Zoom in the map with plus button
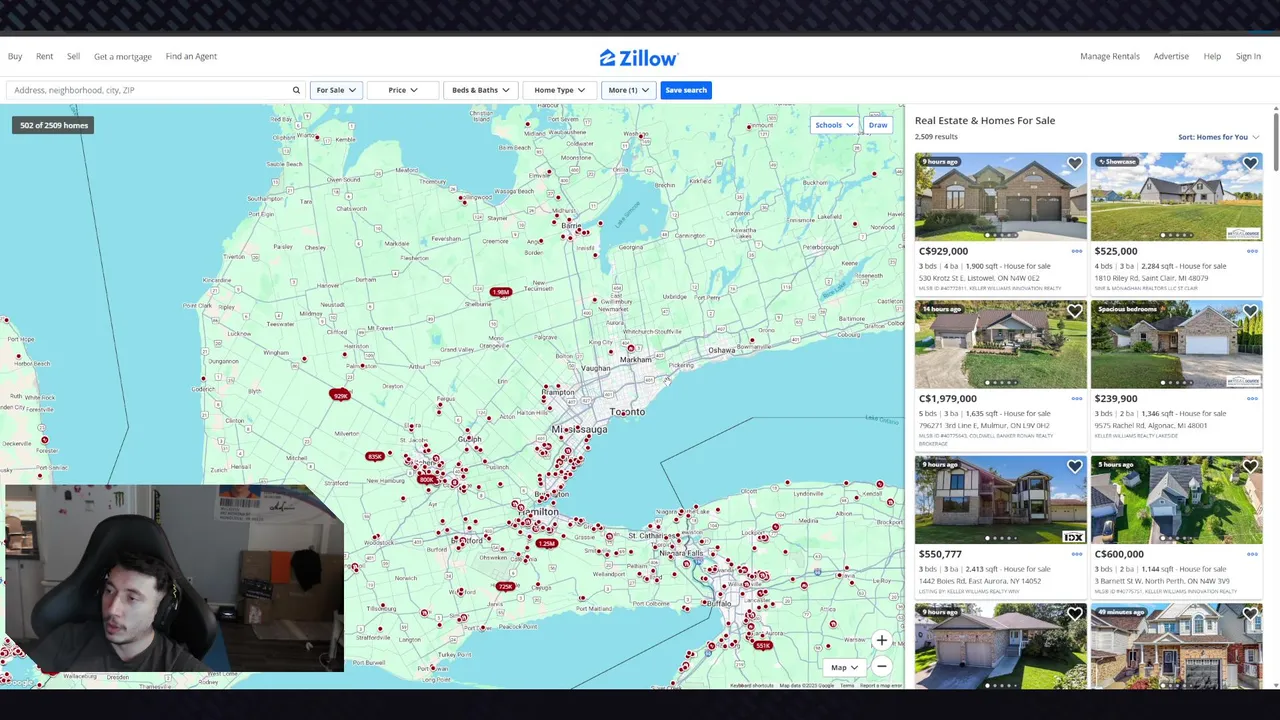The width and height of the screenshot is (1280, 720). coord(881,640)
